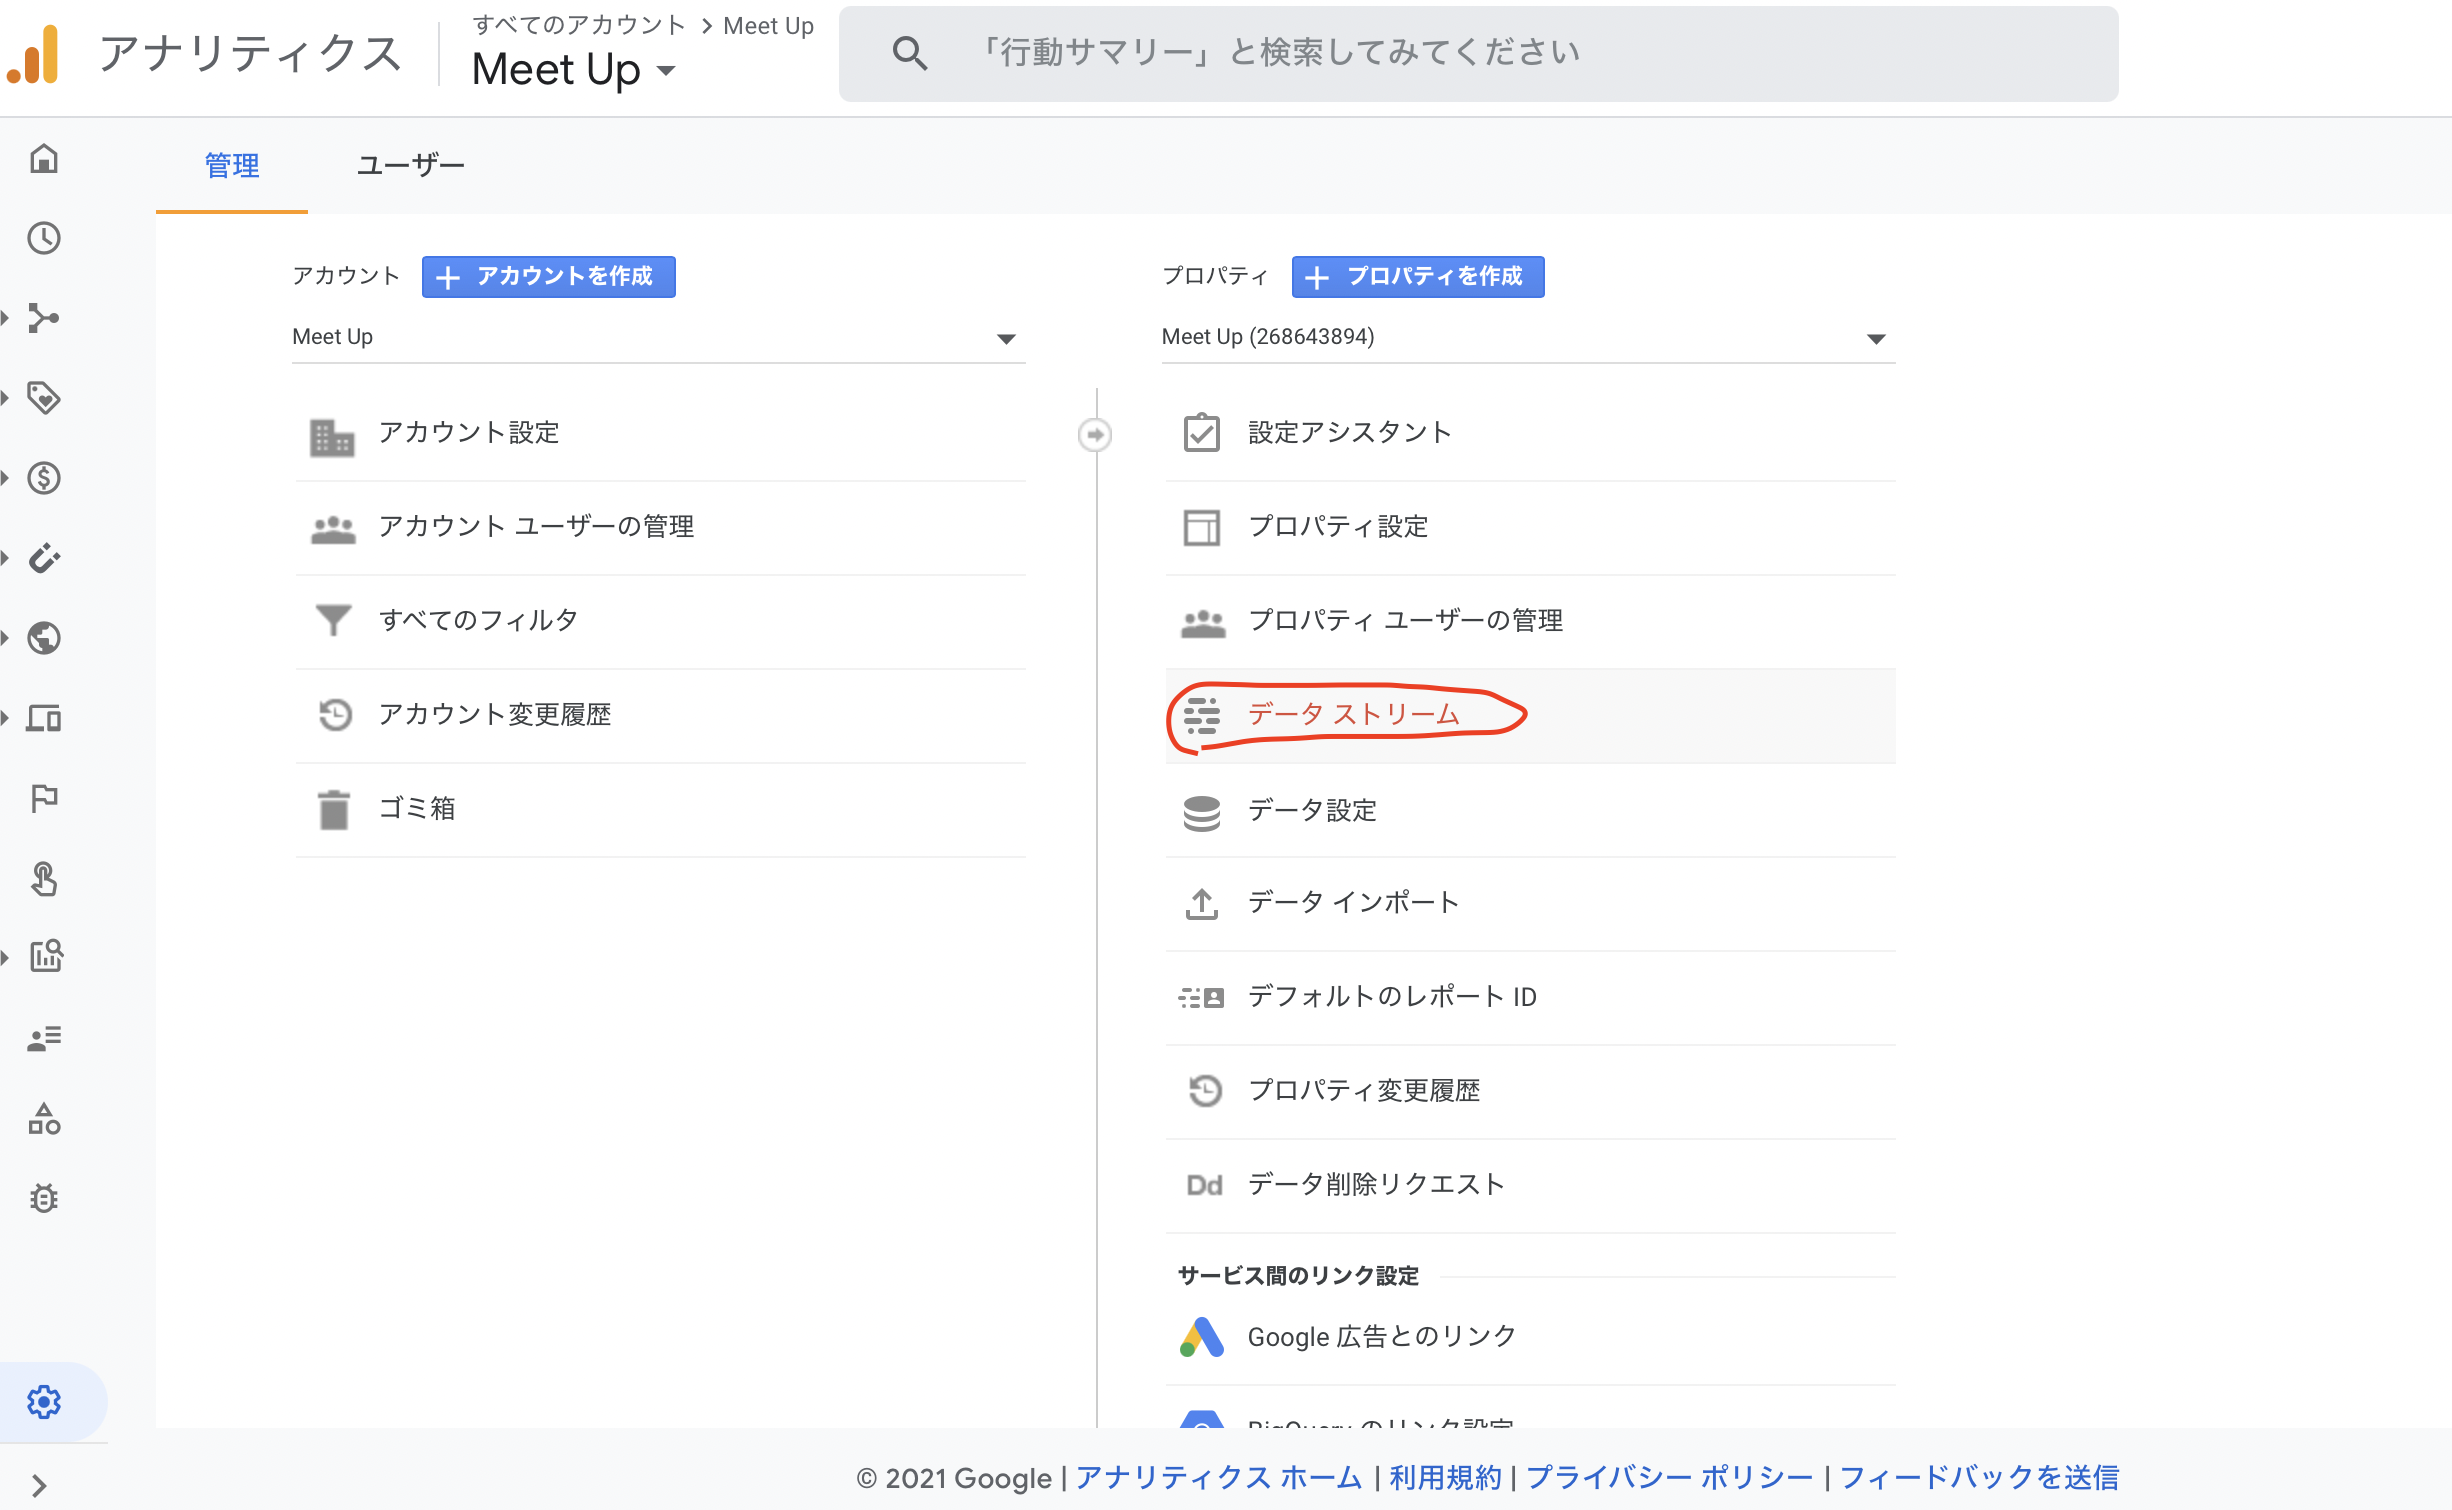Switch to the ユーザー tab
Image resolution: width=2452 pixels, height=1510 pixels.
(410, 165)
